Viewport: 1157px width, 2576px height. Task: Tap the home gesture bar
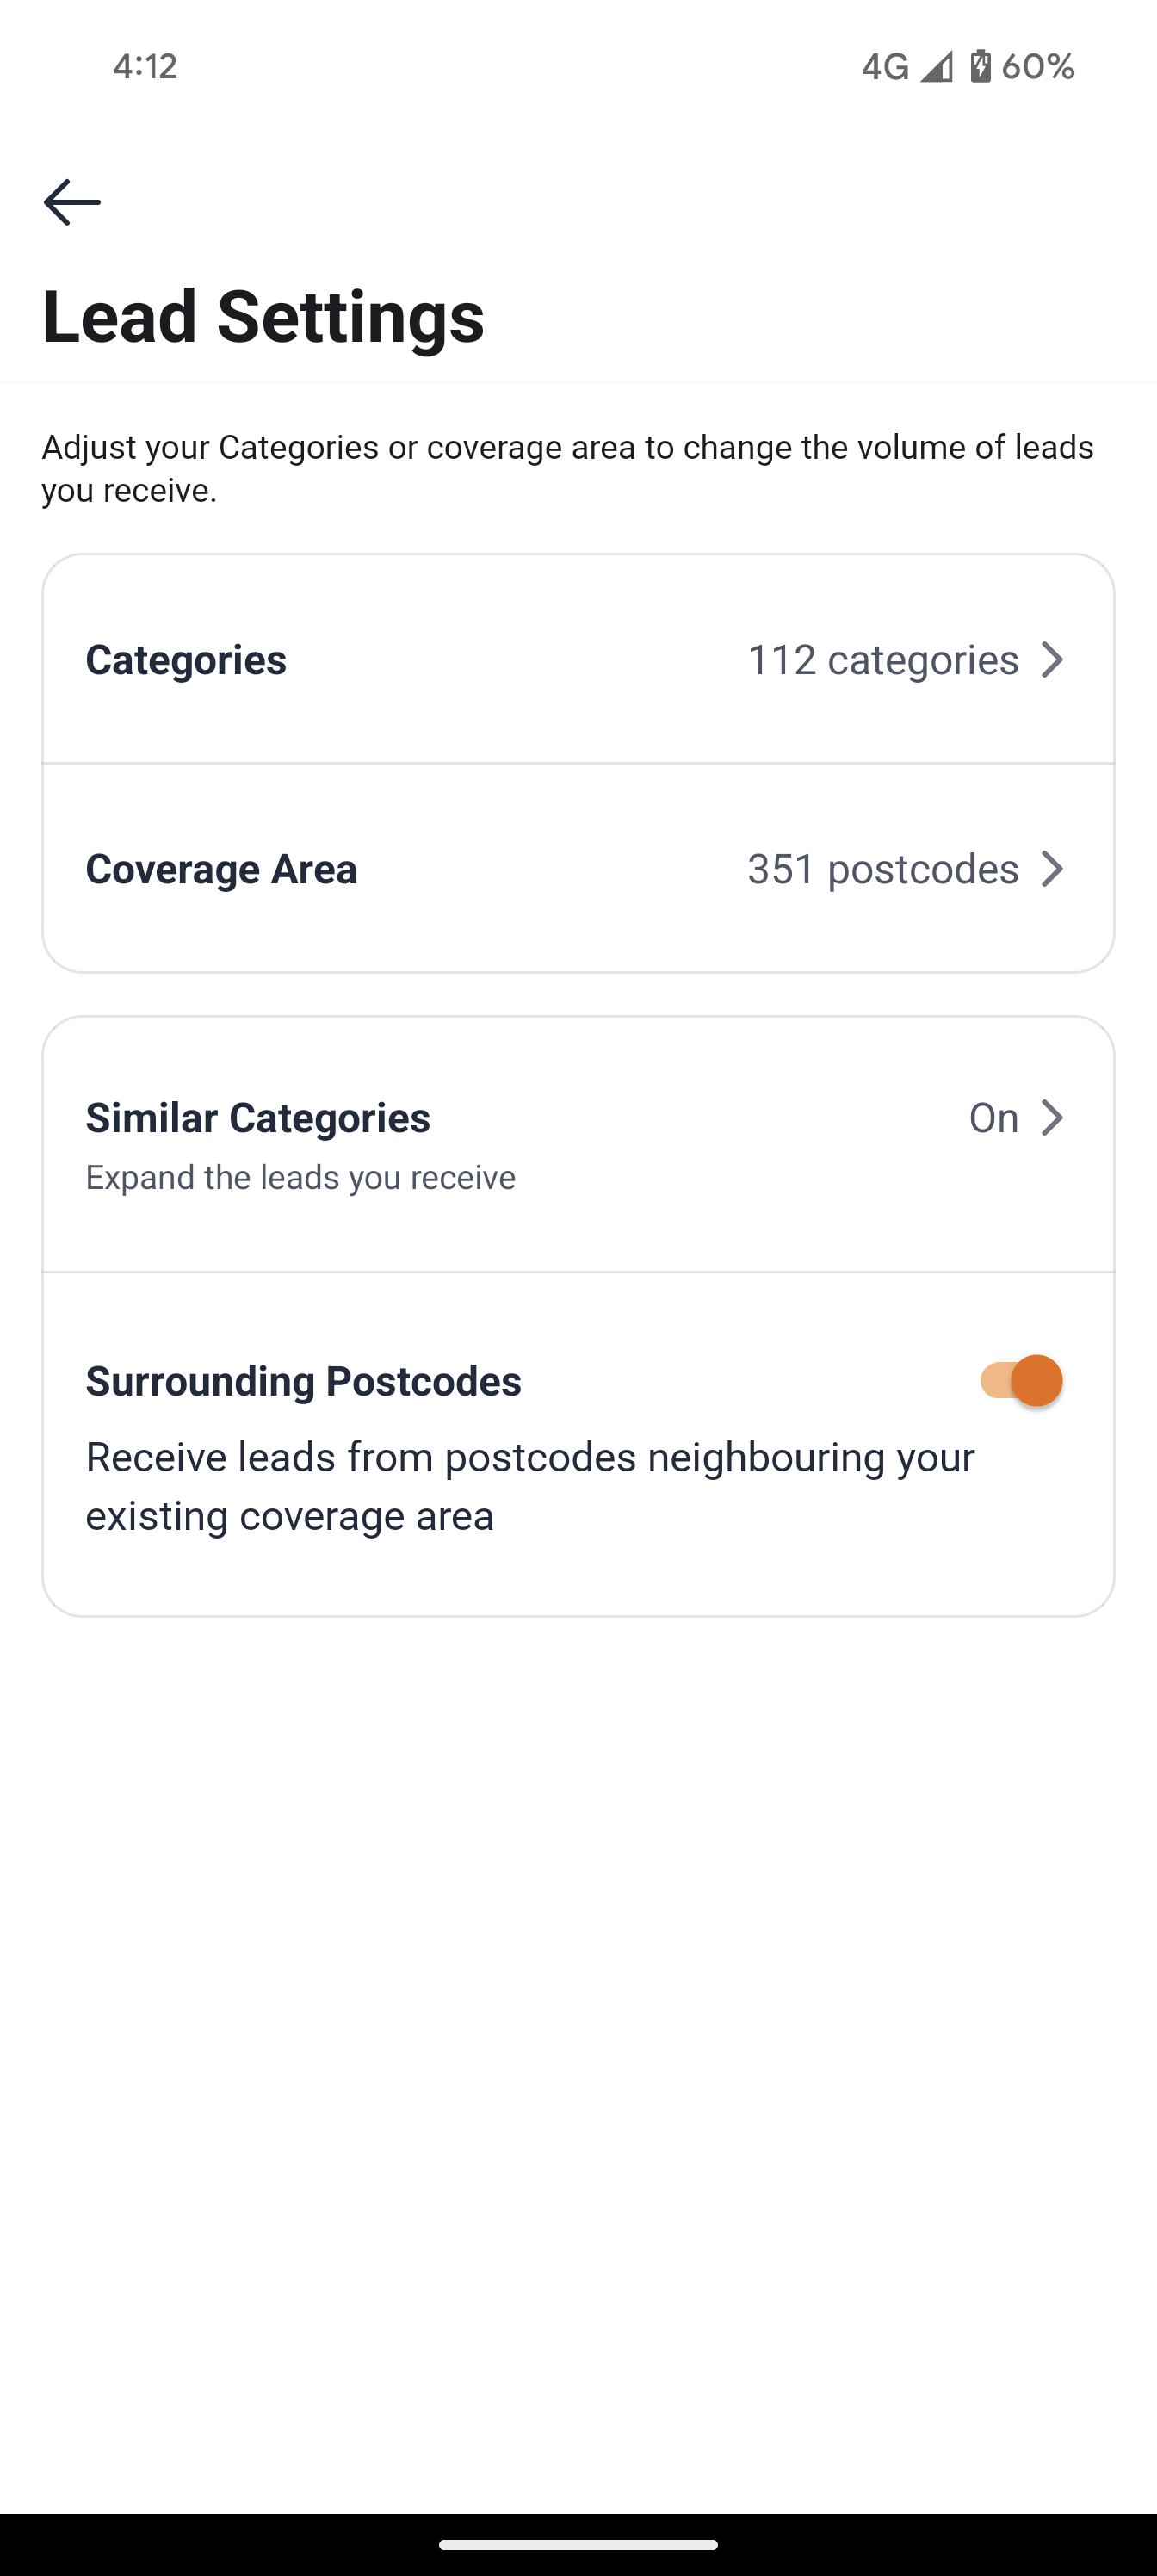click(578, 2545)
